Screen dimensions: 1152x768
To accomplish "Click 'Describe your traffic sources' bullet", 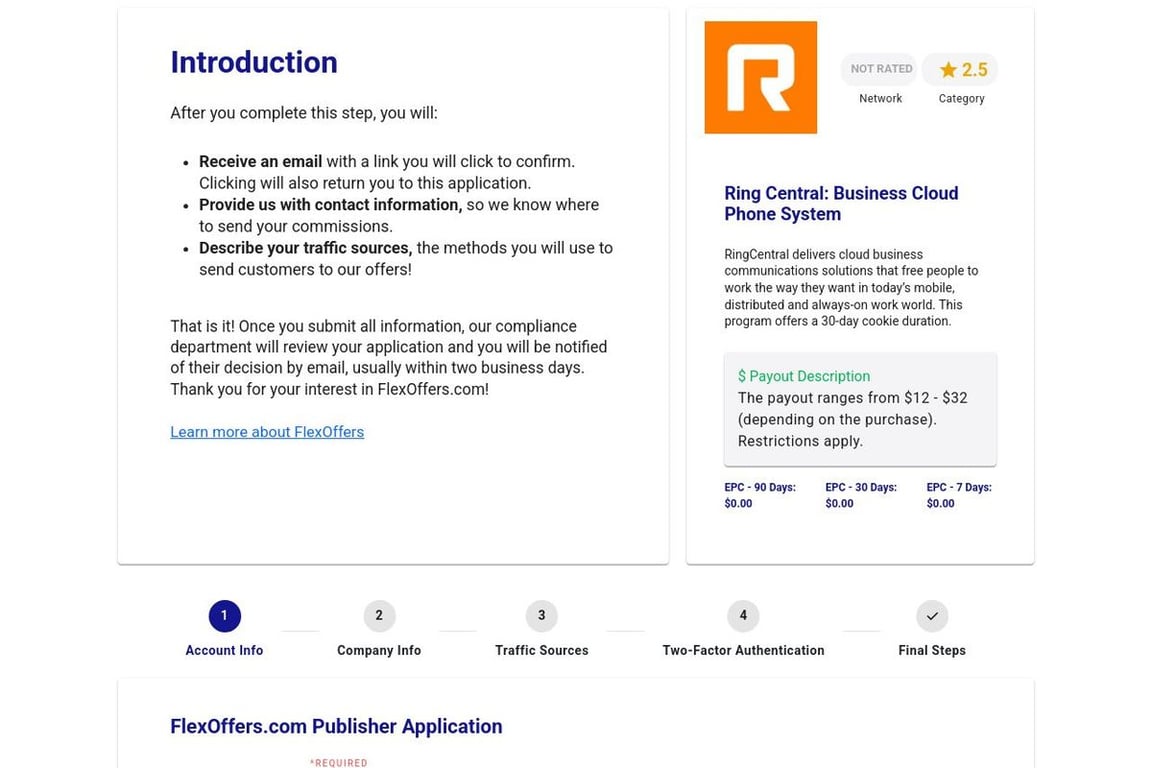I will coord(306,248).
